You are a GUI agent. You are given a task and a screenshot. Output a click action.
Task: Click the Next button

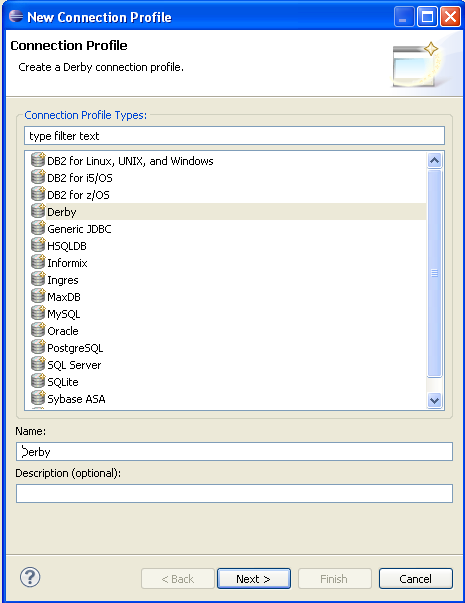click(x=253, y=578)
